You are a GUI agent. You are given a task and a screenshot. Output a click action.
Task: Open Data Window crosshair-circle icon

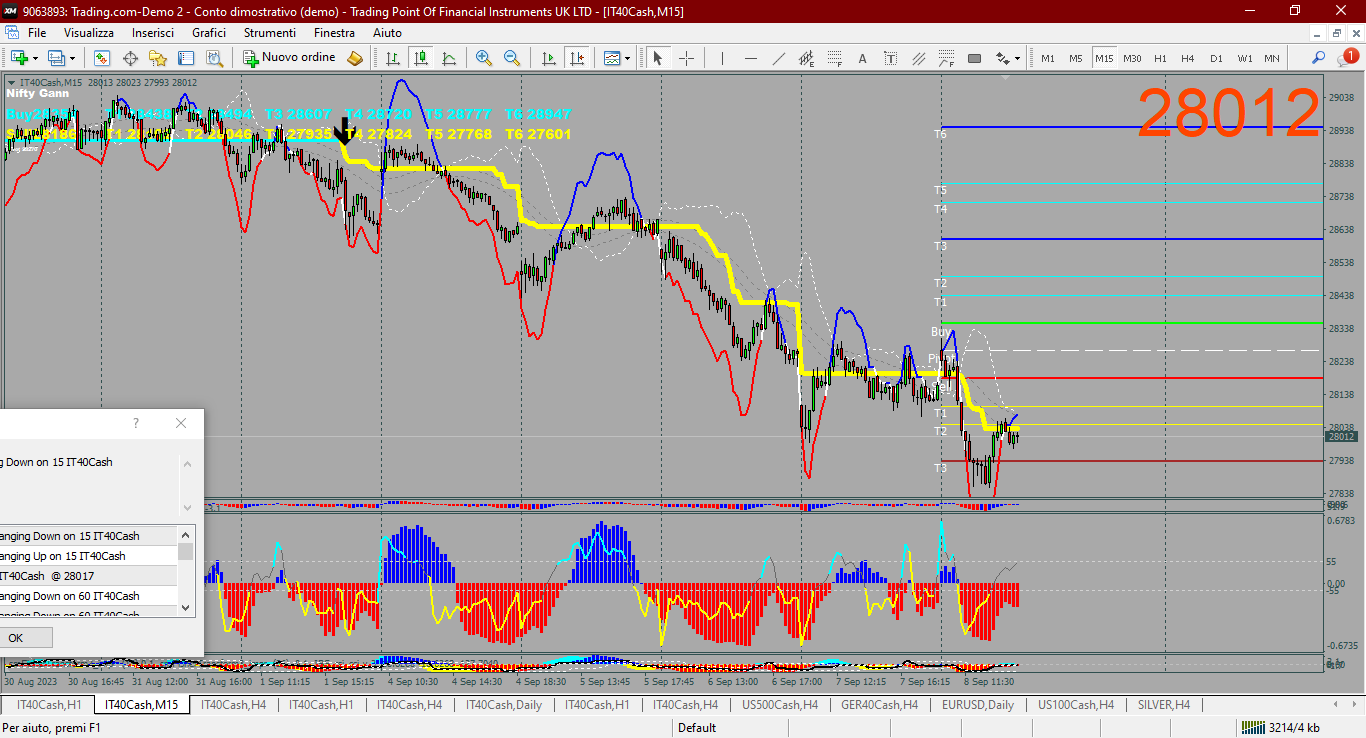[130, 58]
